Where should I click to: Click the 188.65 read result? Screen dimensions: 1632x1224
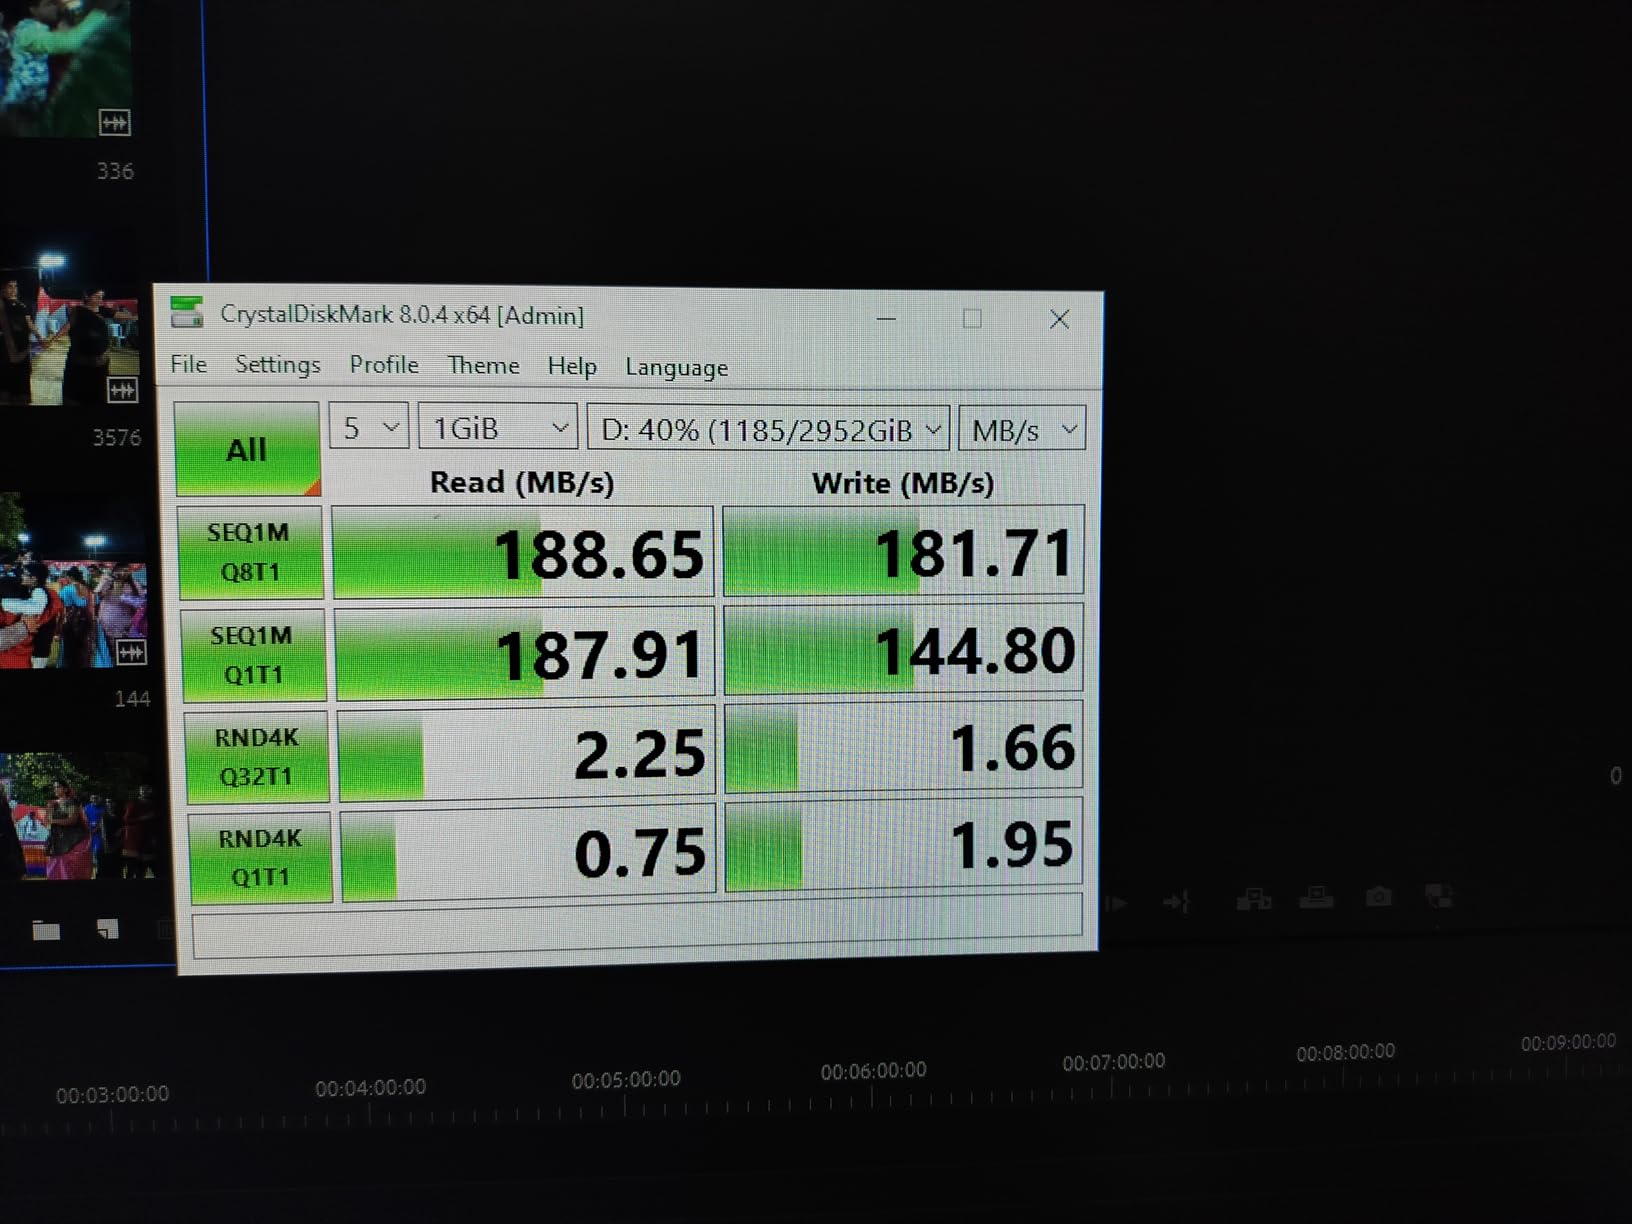tap(523, 553)
